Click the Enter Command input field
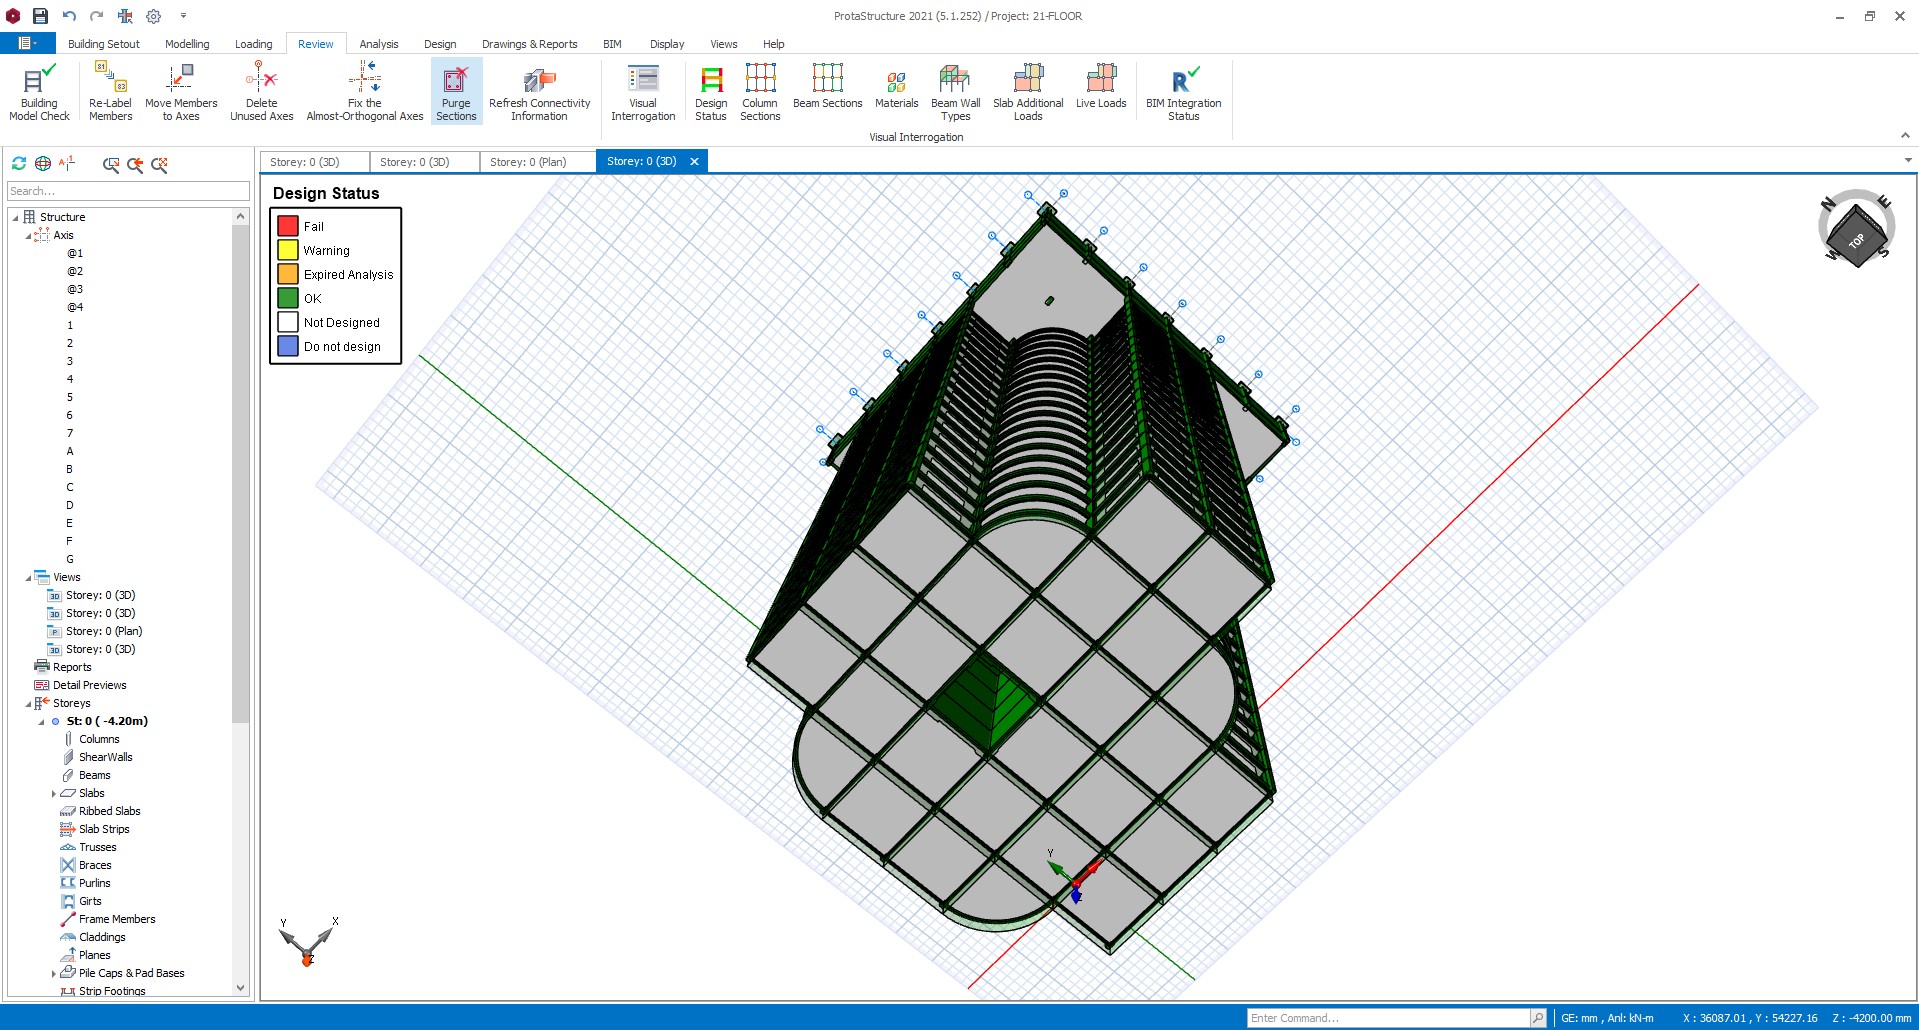Screen dimensions: 1919x1030 [1388, 1018]
